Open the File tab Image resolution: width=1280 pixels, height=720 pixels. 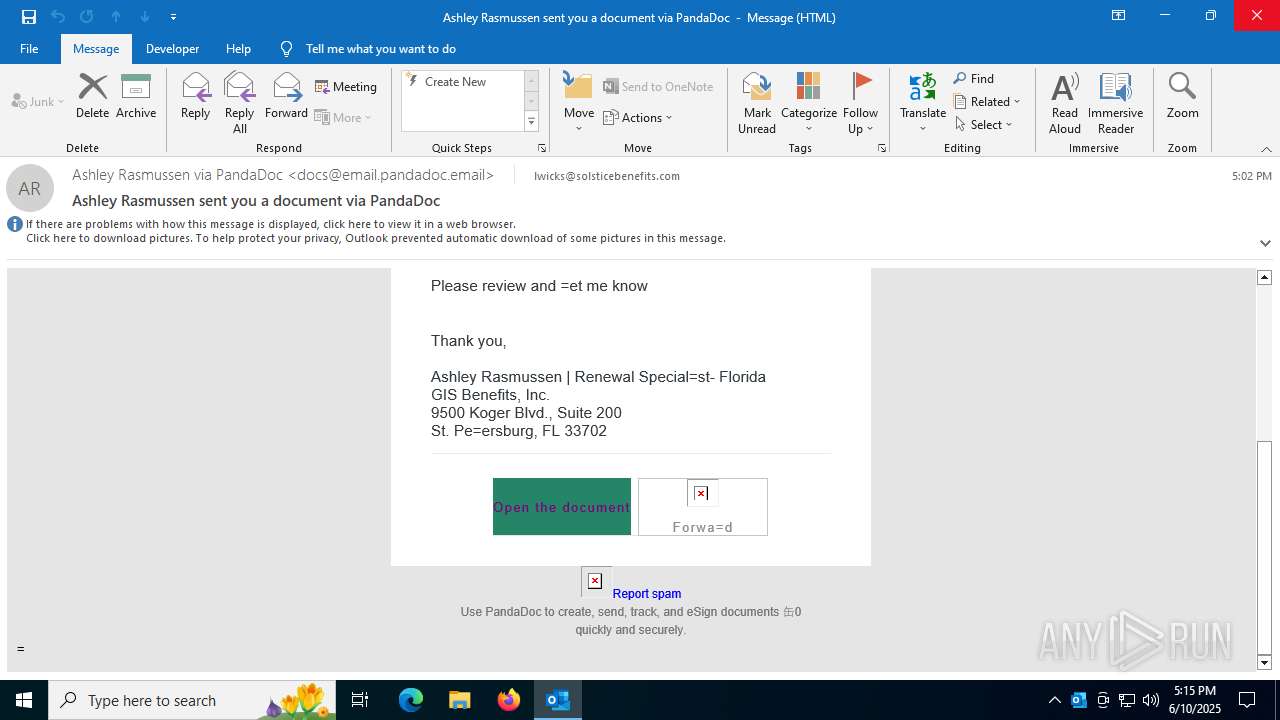(x=29, y=48)
